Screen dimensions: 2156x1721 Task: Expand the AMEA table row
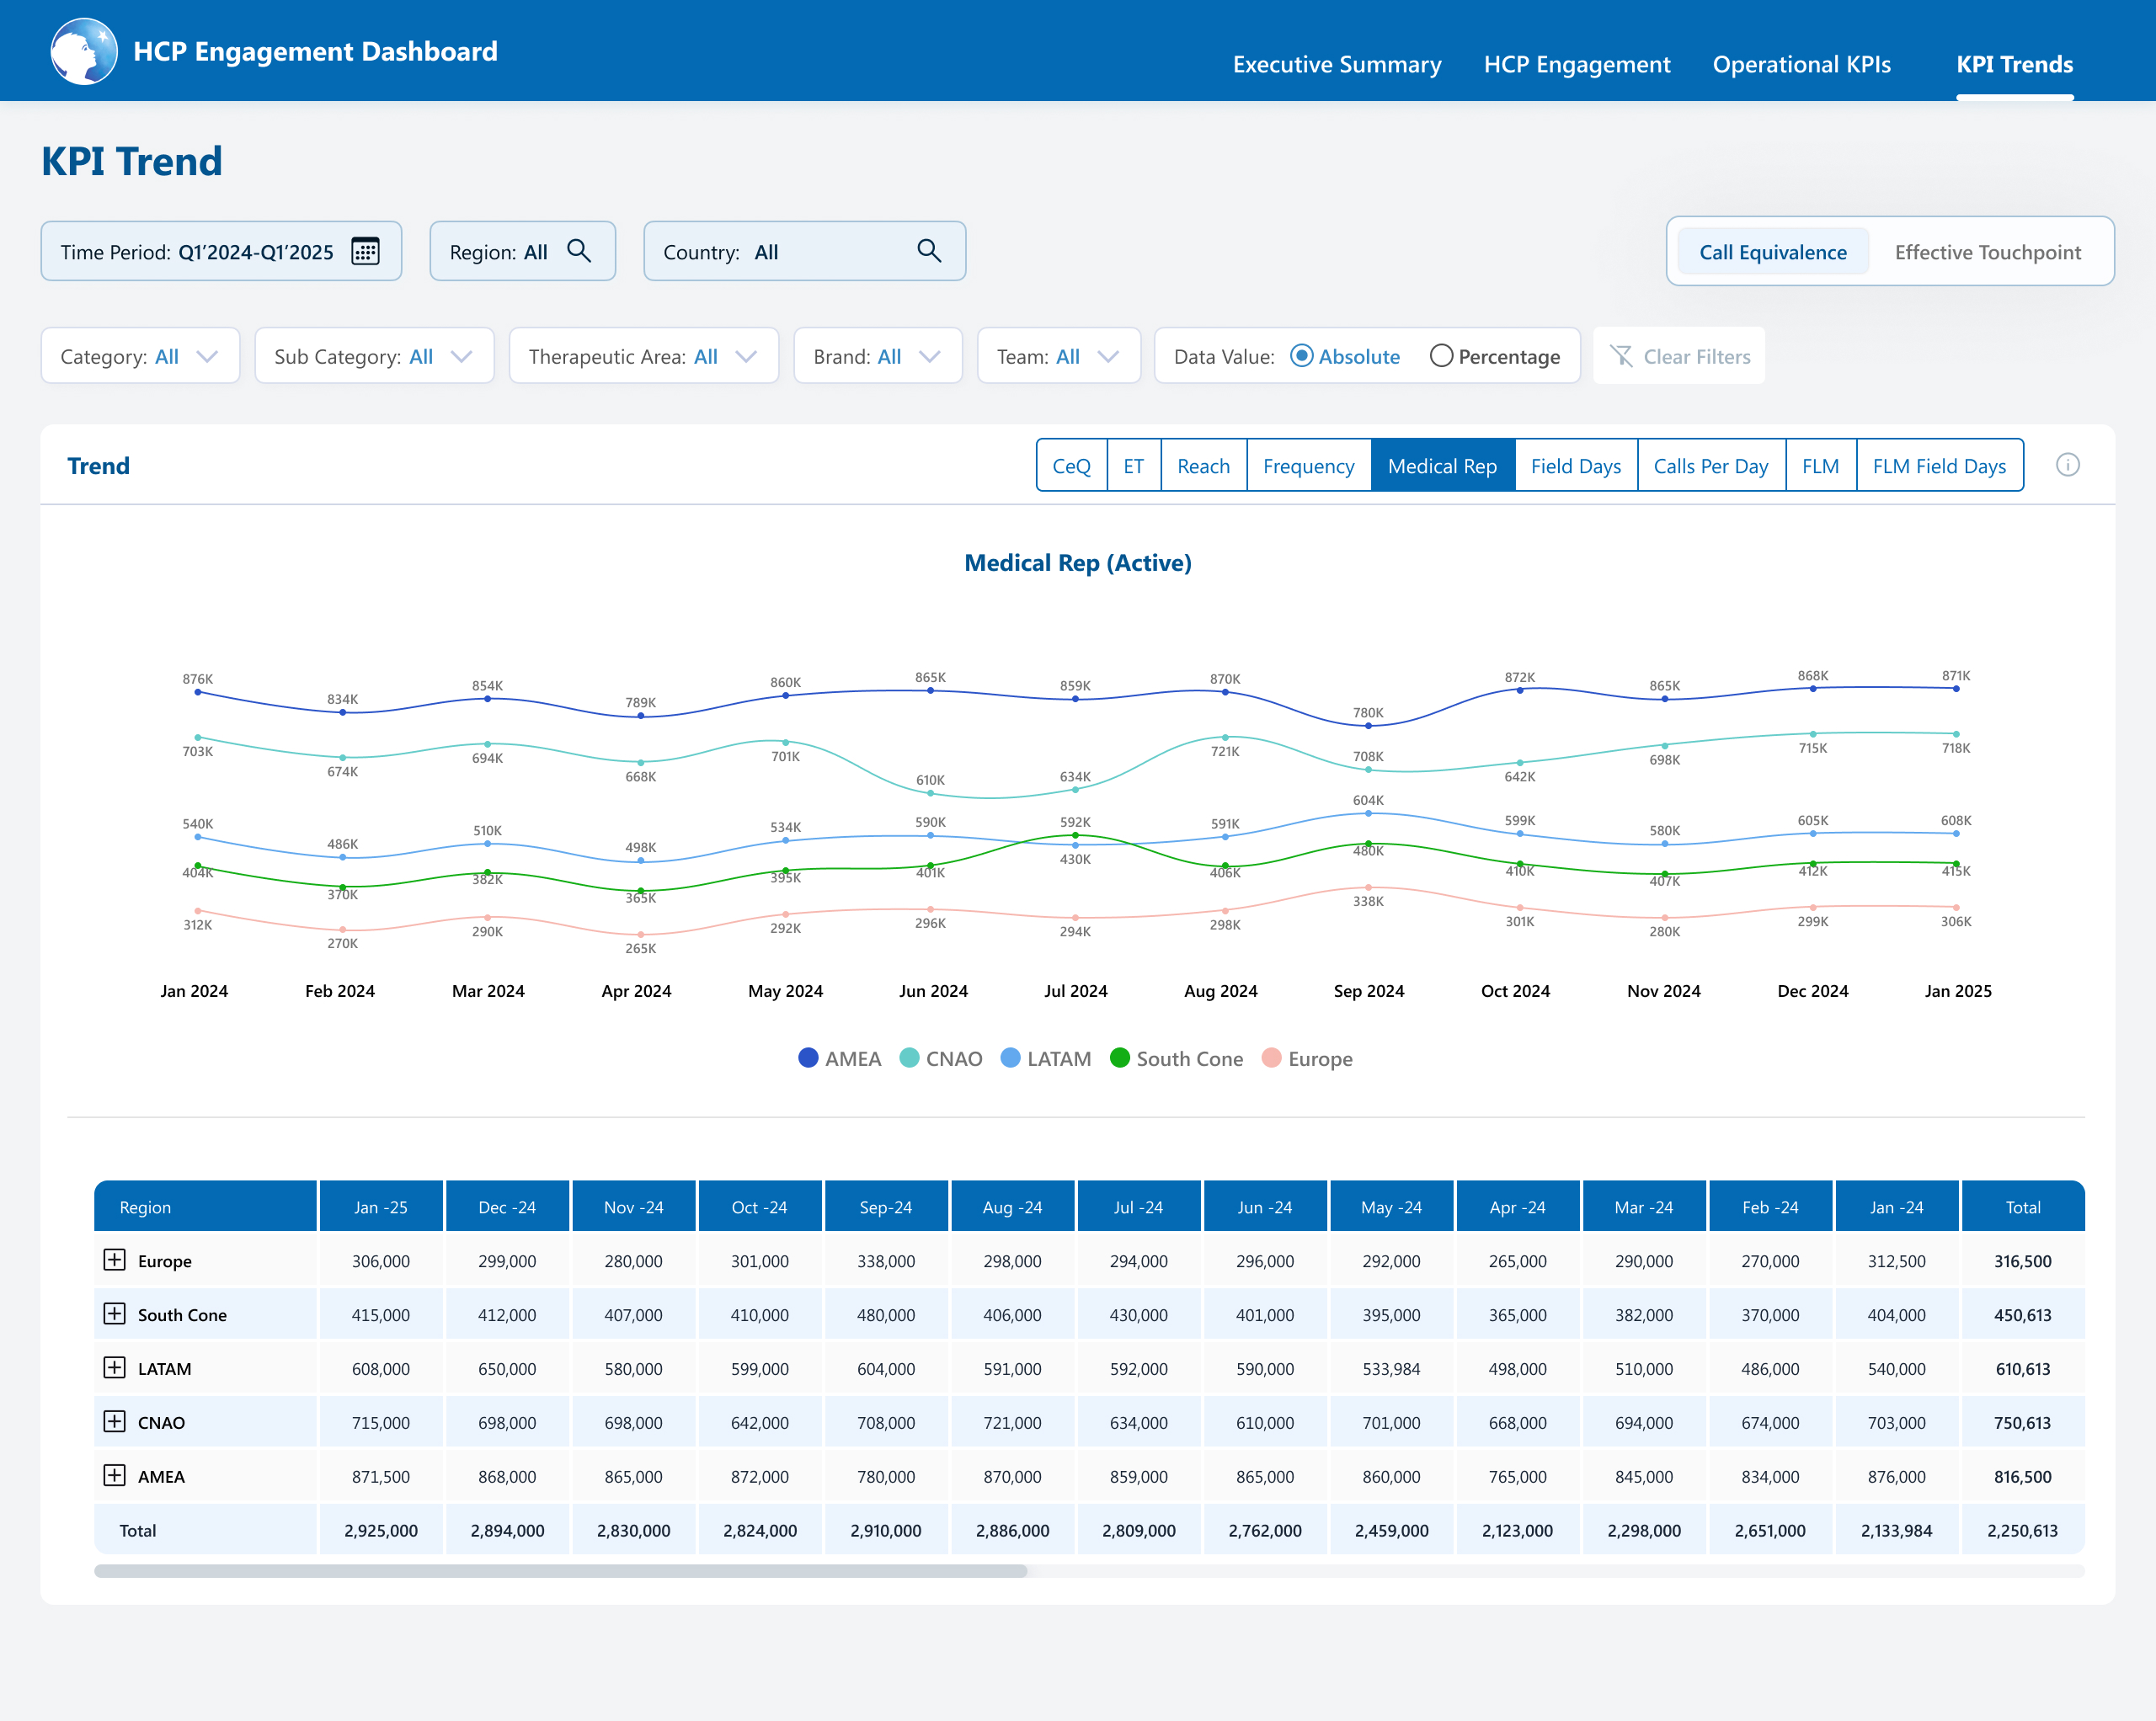[x=115, y=1475]
